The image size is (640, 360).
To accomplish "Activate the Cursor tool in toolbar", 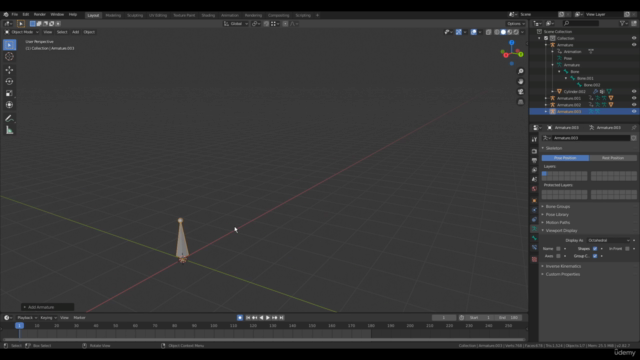I will pyautogui.click(x=9, y=57).
